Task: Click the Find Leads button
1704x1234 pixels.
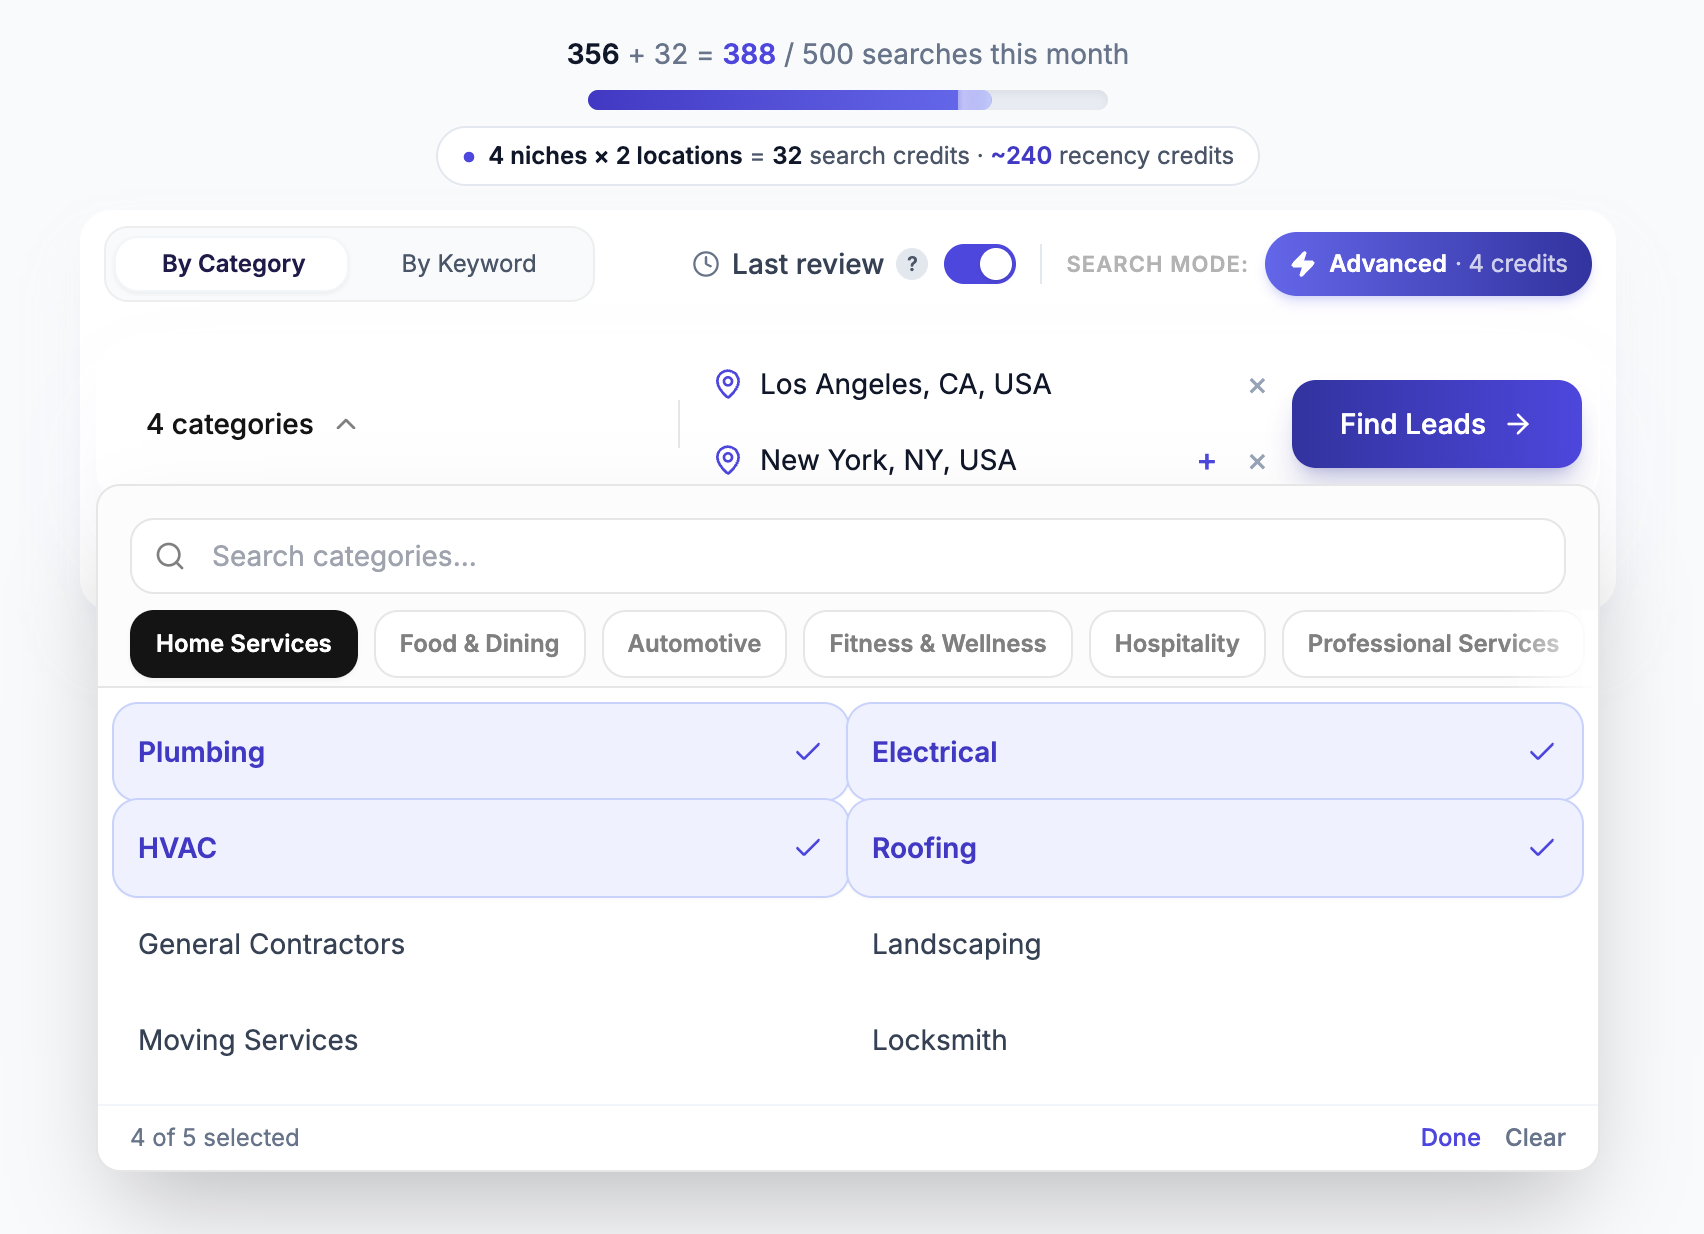Action: click(1437, 424)
